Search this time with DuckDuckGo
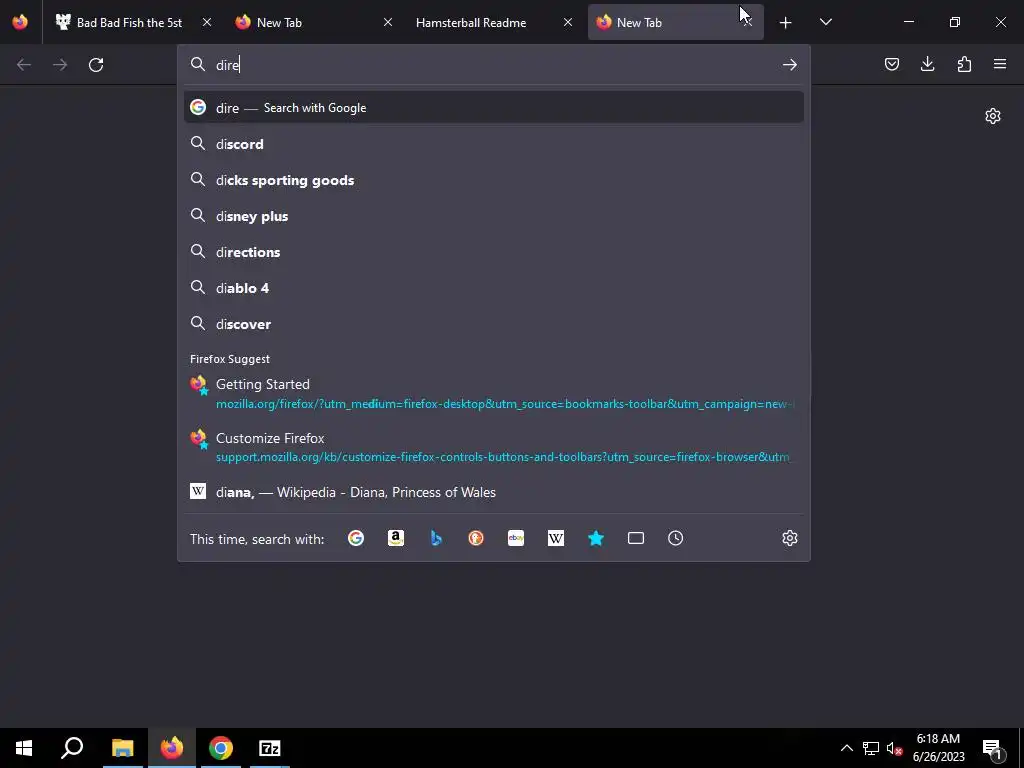This screenshot has width=1024, height=768. [476, 538]
